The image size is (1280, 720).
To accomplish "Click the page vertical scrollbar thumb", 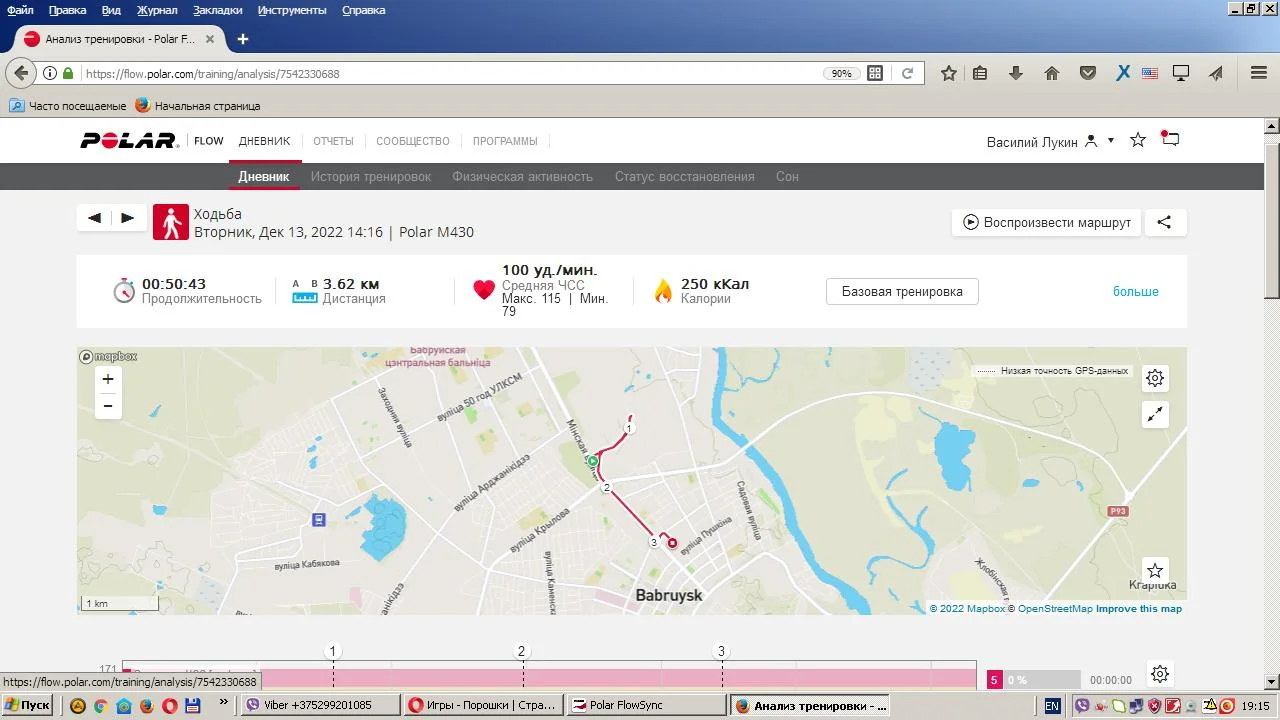I will (1272, 219).
